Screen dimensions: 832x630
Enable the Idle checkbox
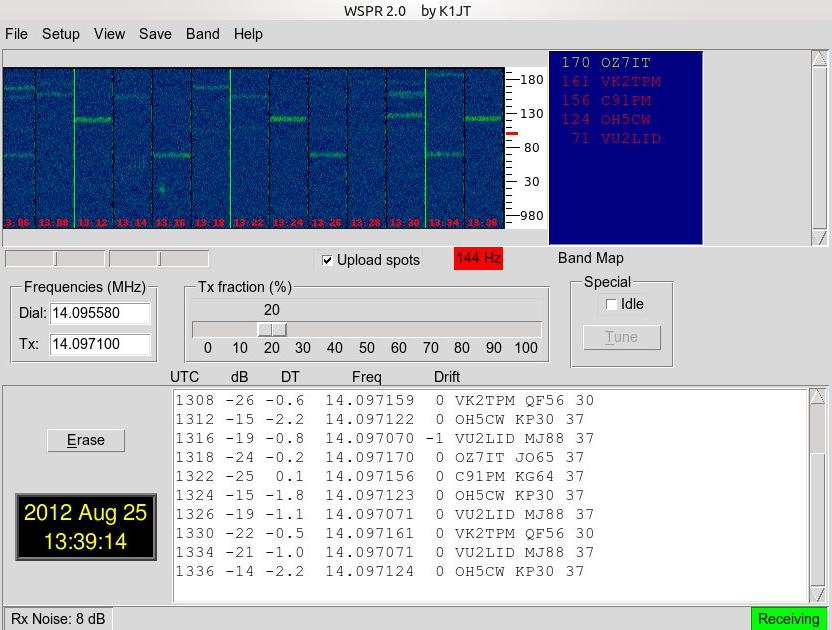pos(611,305)
